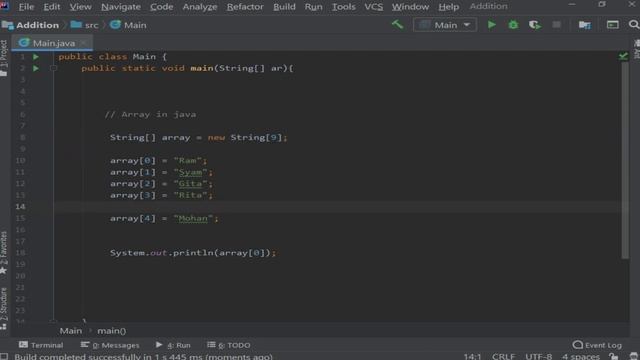Click the "Syam" string literal

click(x=190, y=172)
